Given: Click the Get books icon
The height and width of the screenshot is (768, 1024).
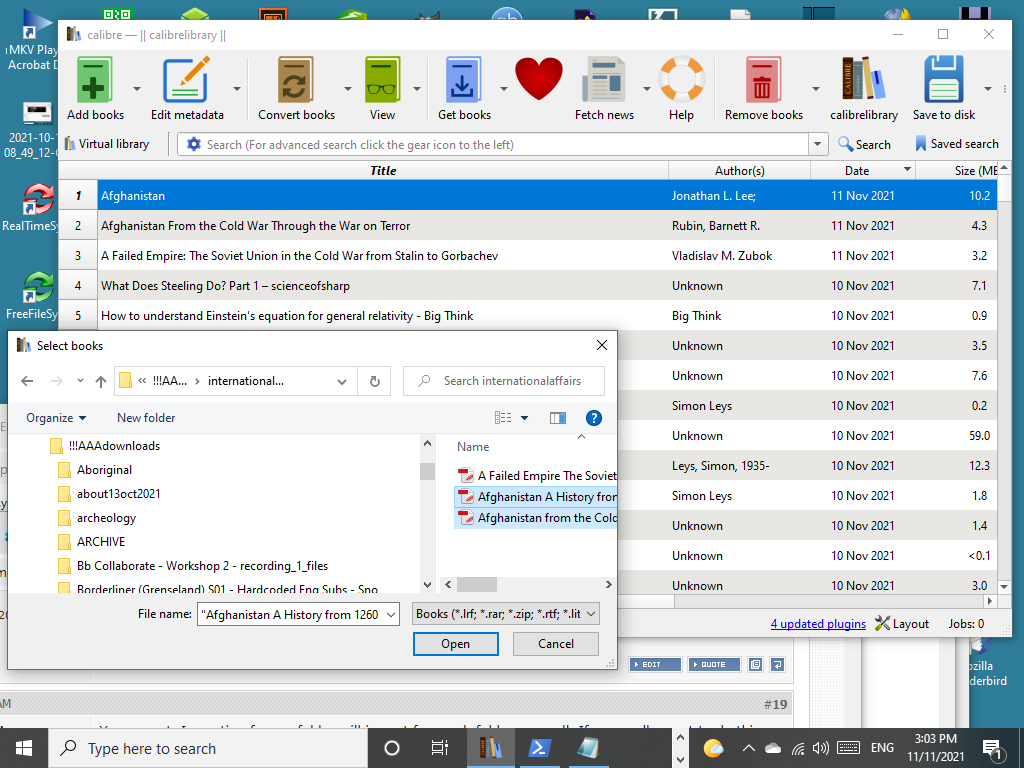Looking at the screenshot, I should [x=464, y=80].
